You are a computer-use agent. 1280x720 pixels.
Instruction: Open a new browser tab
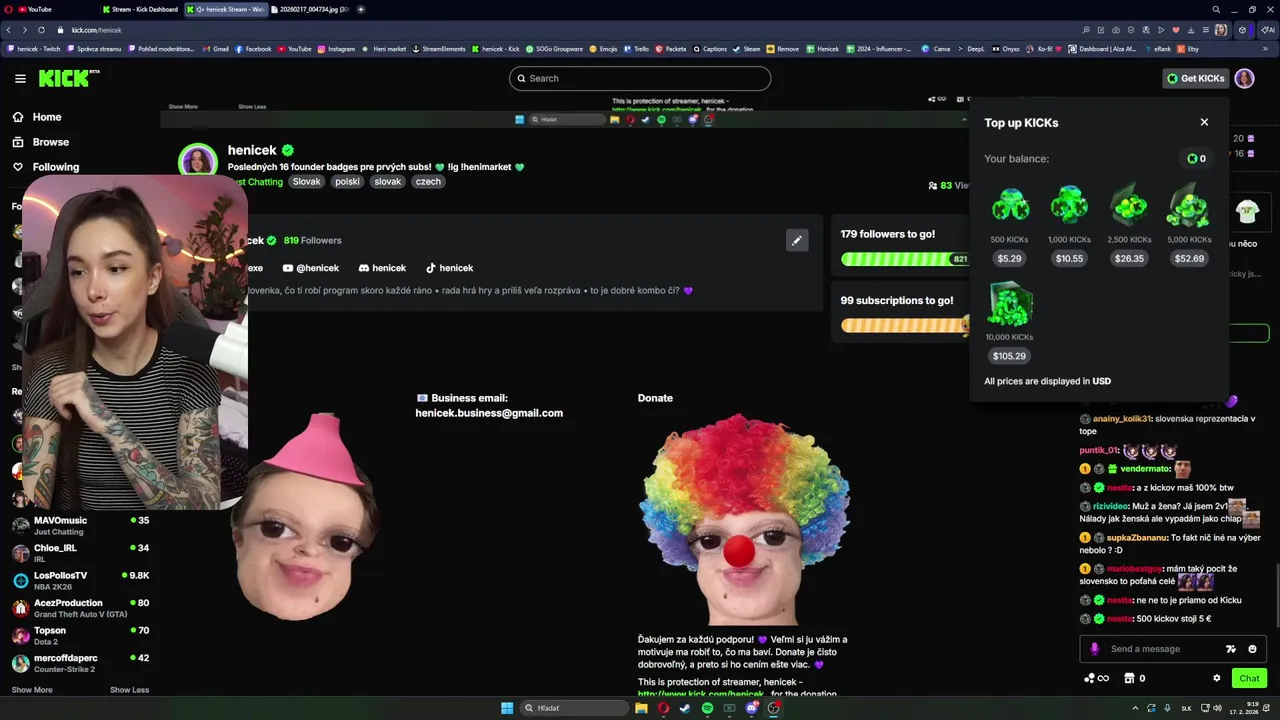coord(361,9)
